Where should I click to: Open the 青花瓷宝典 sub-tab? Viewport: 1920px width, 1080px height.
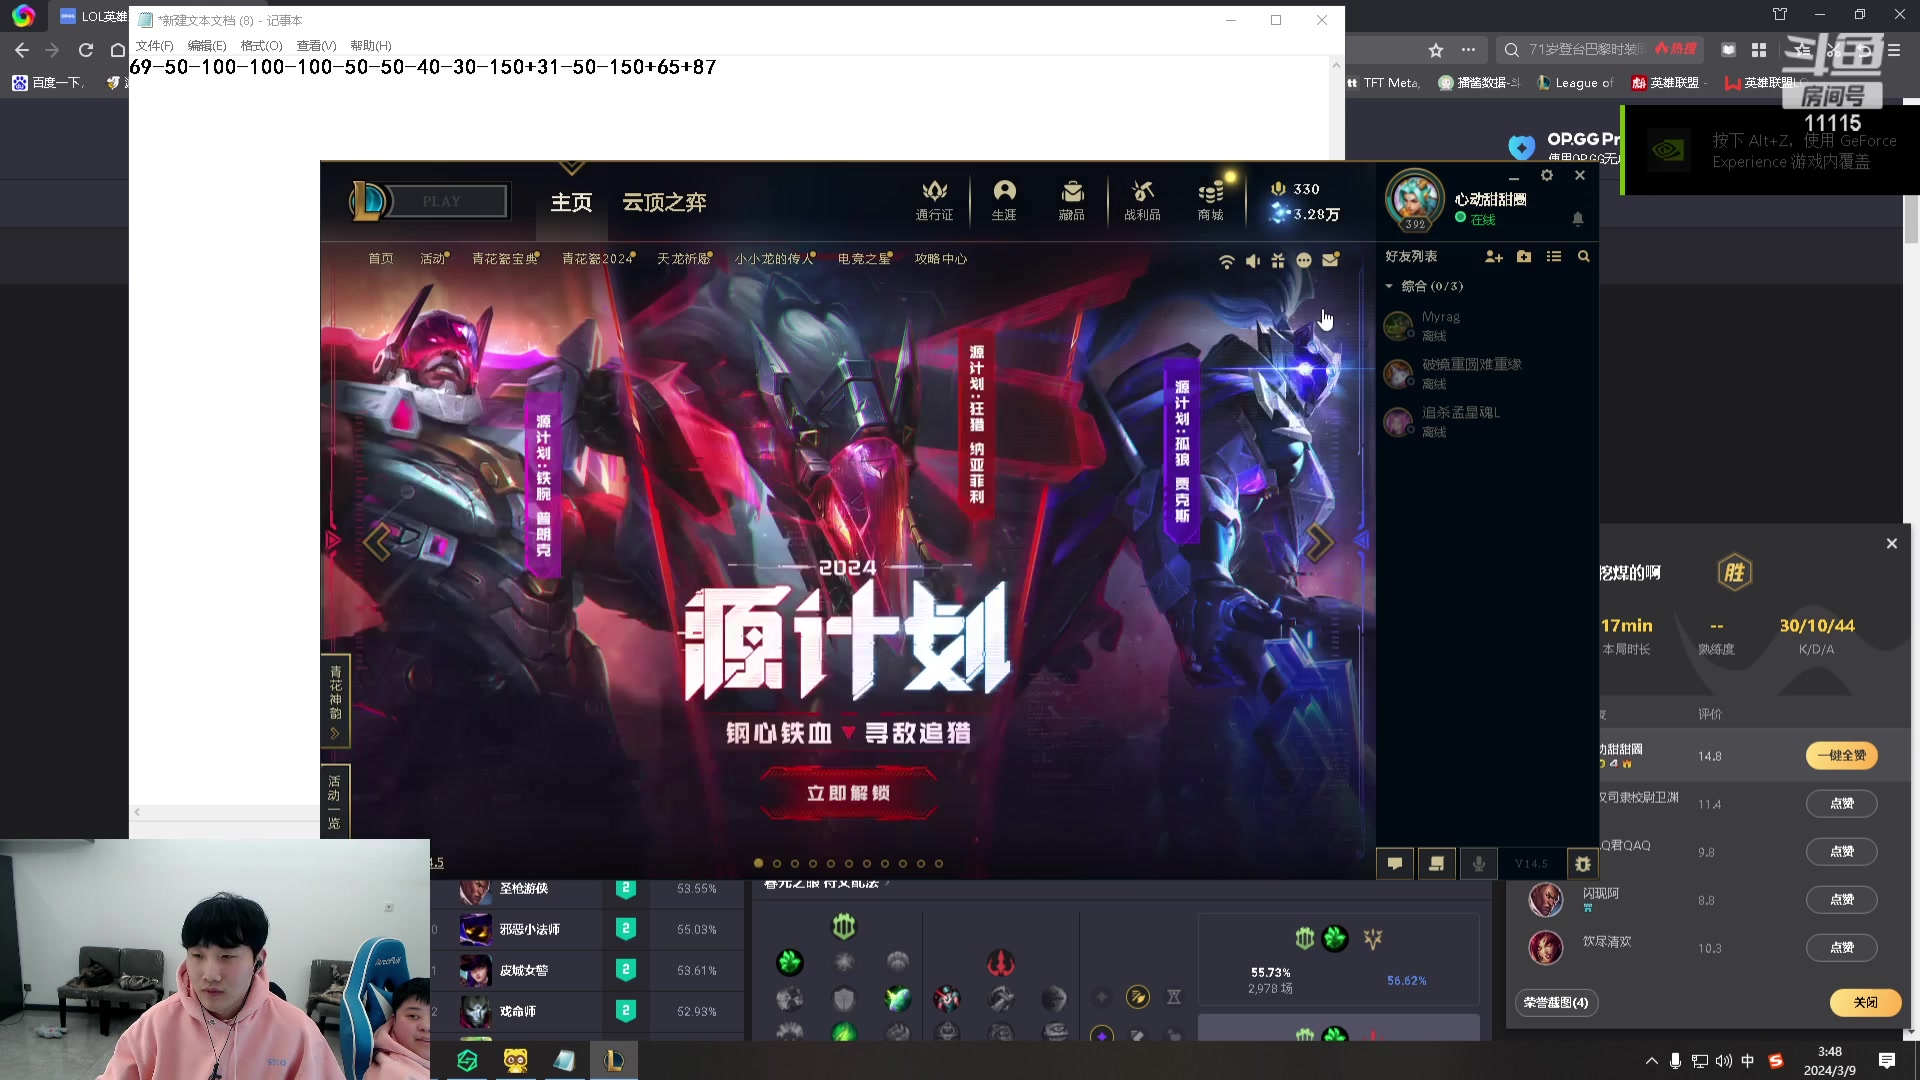(505, 259)
